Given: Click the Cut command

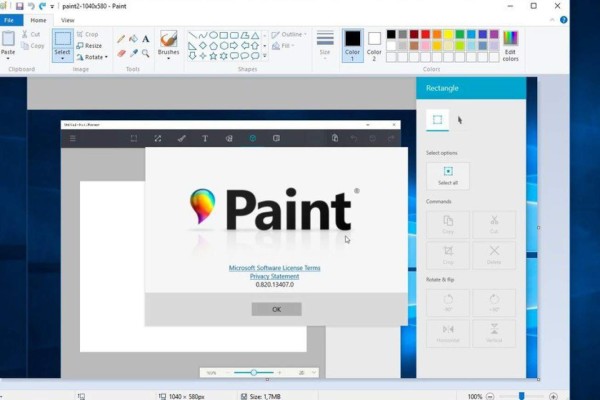Looking at the screenshot, I should coord(31,34).
